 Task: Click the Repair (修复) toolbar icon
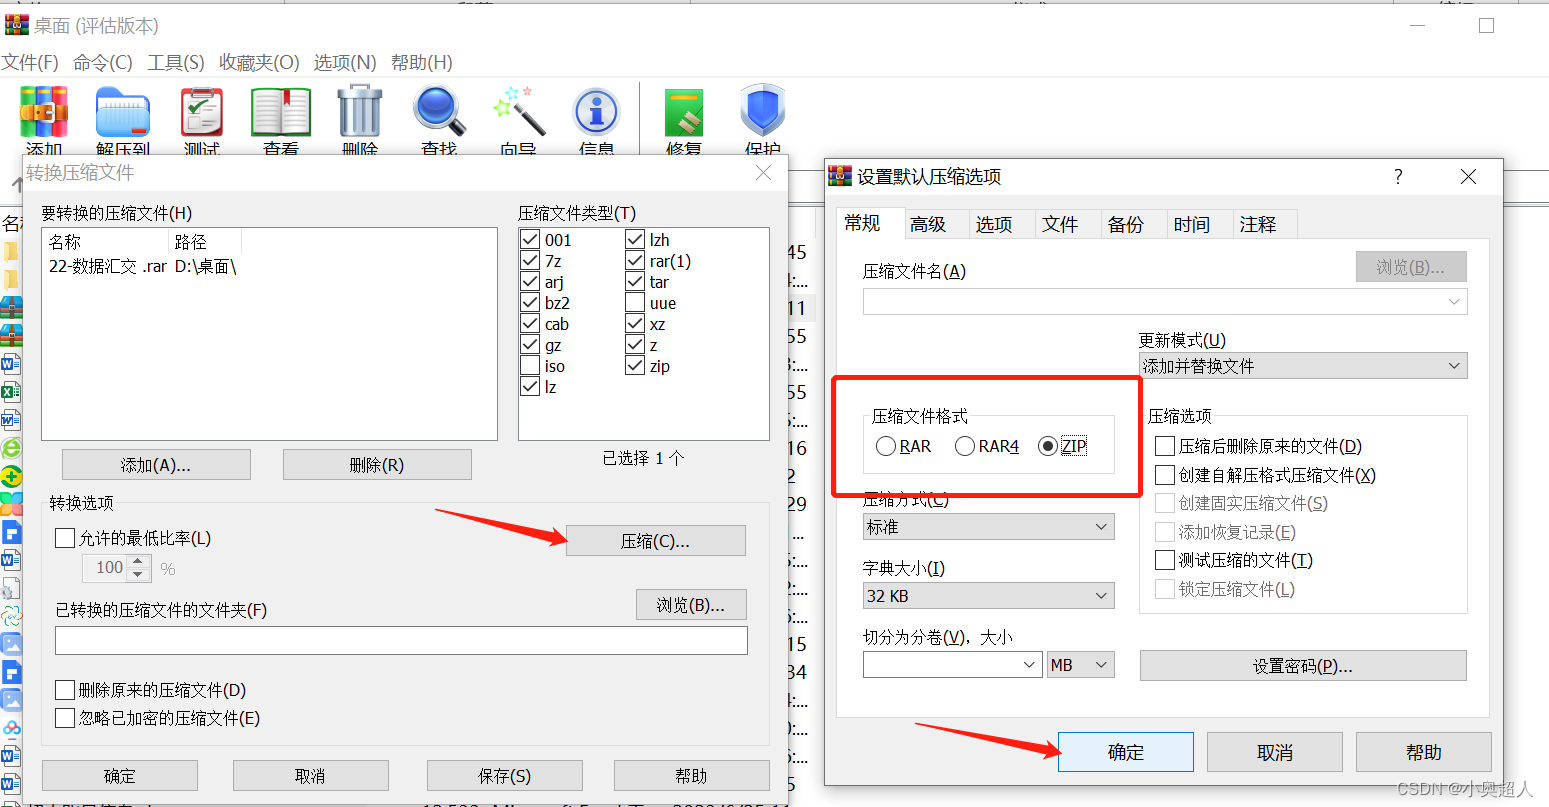tap(684, 112)
